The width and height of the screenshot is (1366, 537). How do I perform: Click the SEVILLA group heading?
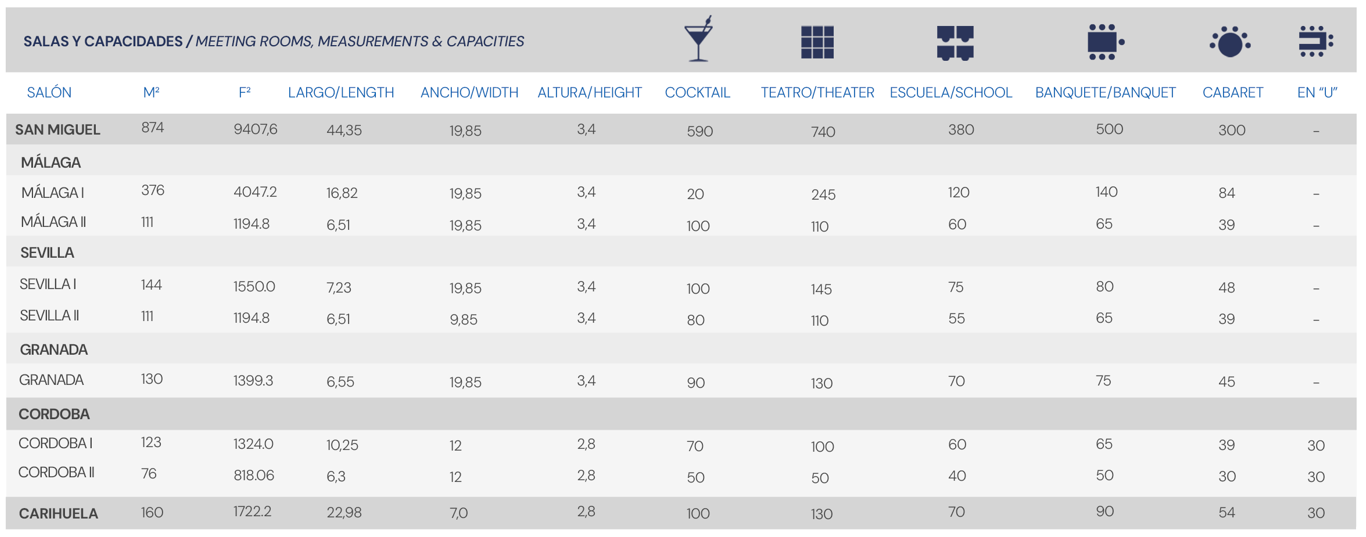(x=47, y=253)
